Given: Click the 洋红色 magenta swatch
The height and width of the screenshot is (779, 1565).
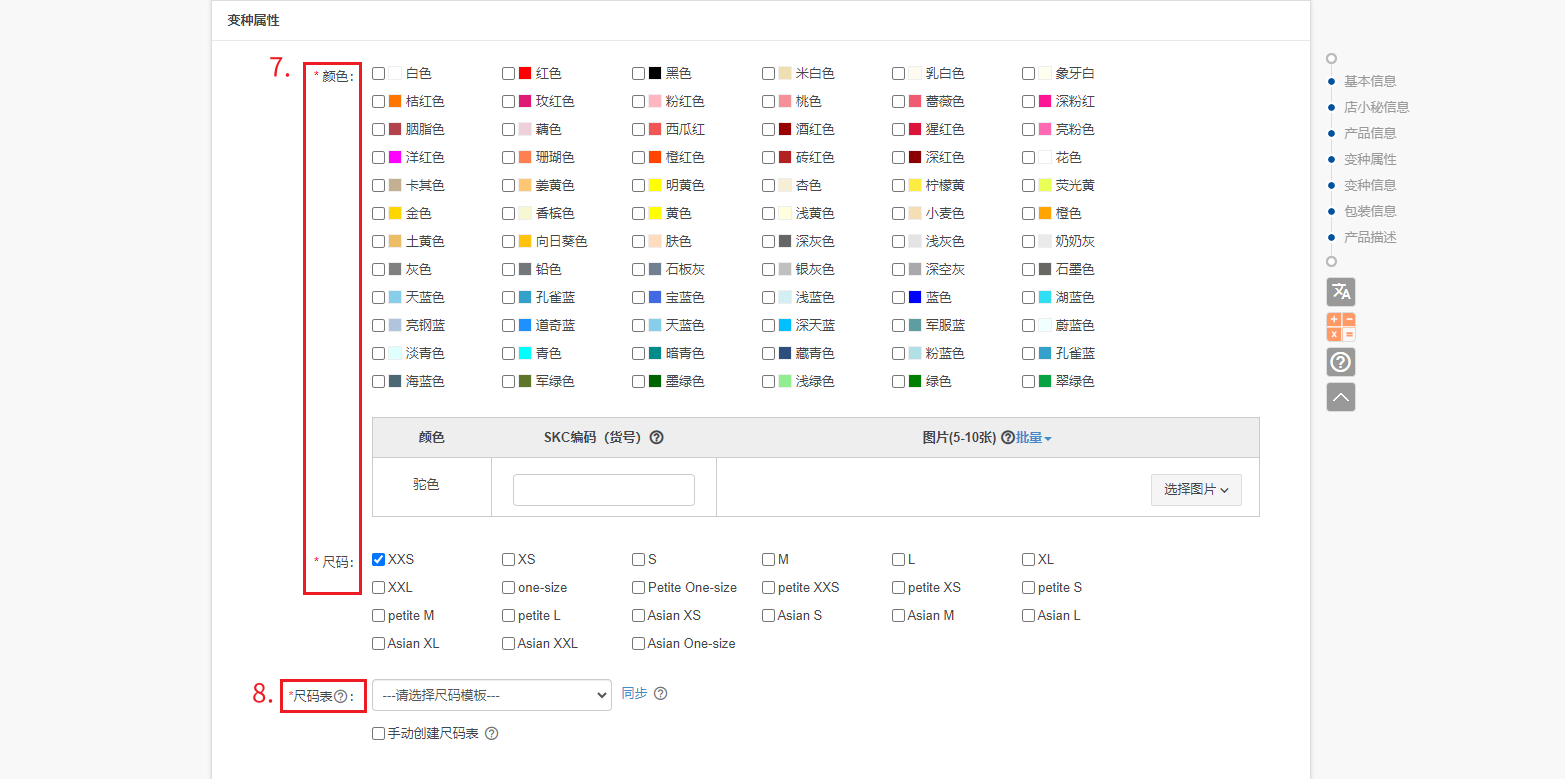Looking at the screenshot, I should (x=395, y=157).
